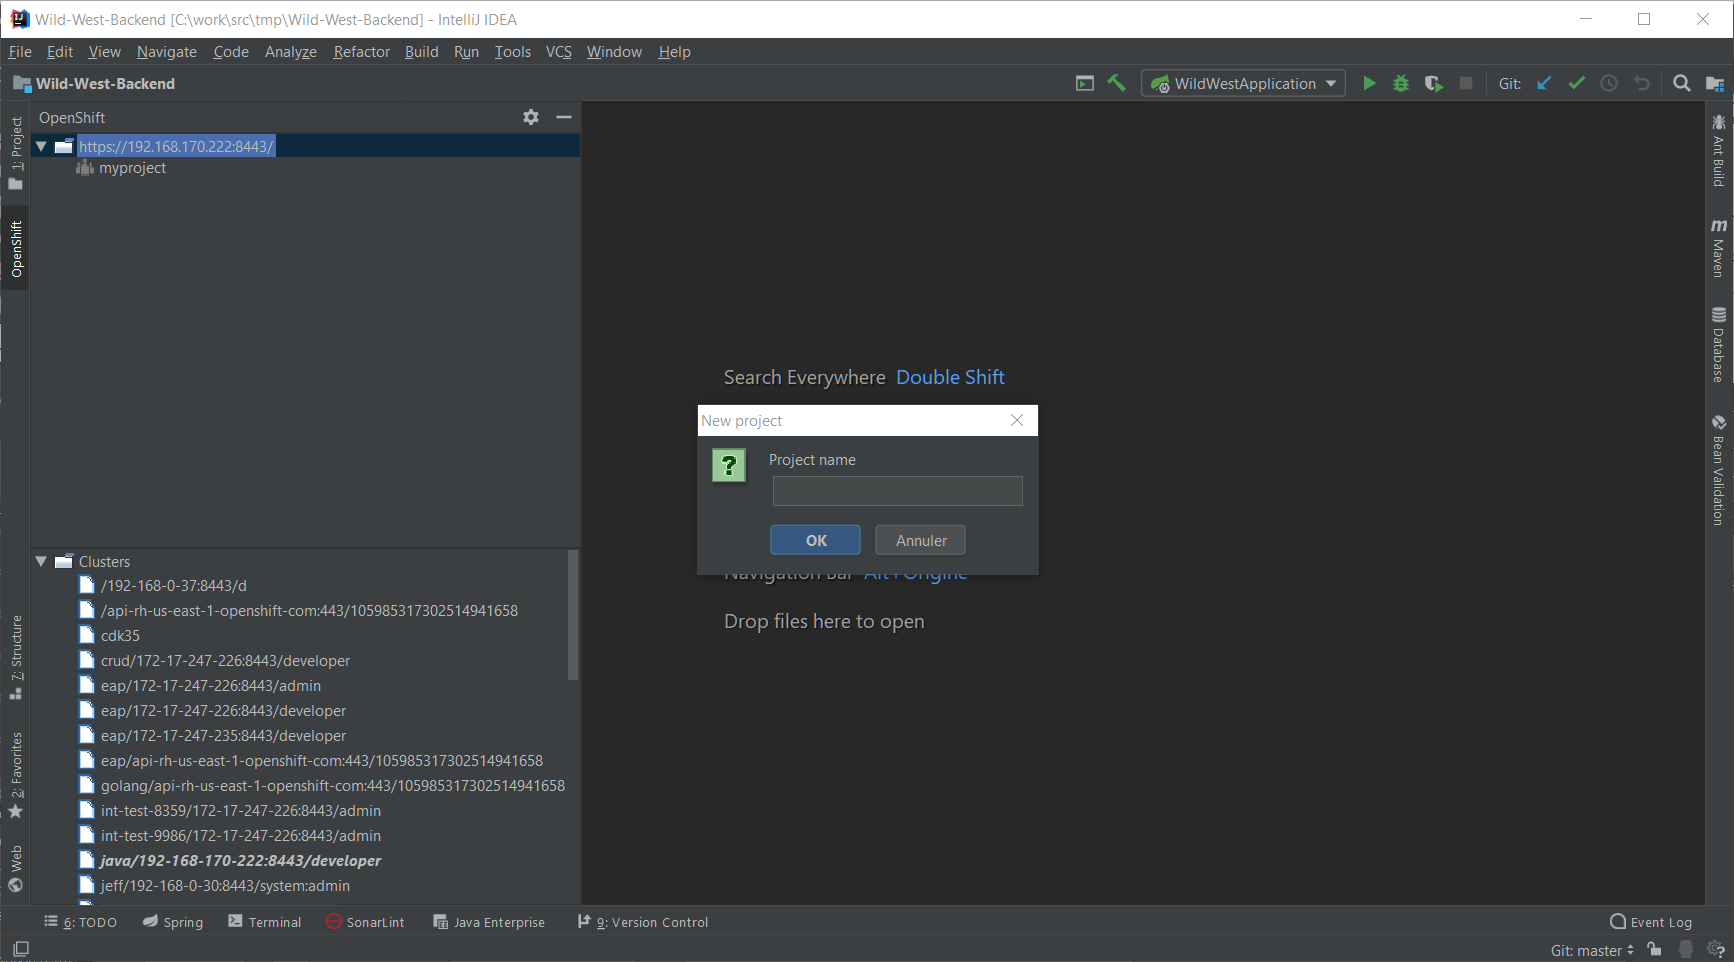Open the Ant Build side panel
Screen dimensions: 1734x962
coord(1718,151)
